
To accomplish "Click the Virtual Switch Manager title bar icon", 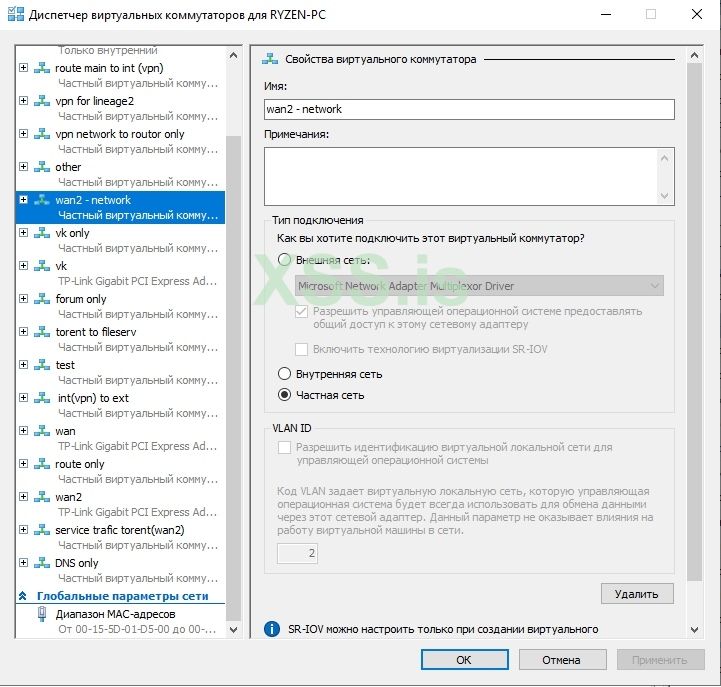I will click(x=16, y=14).
